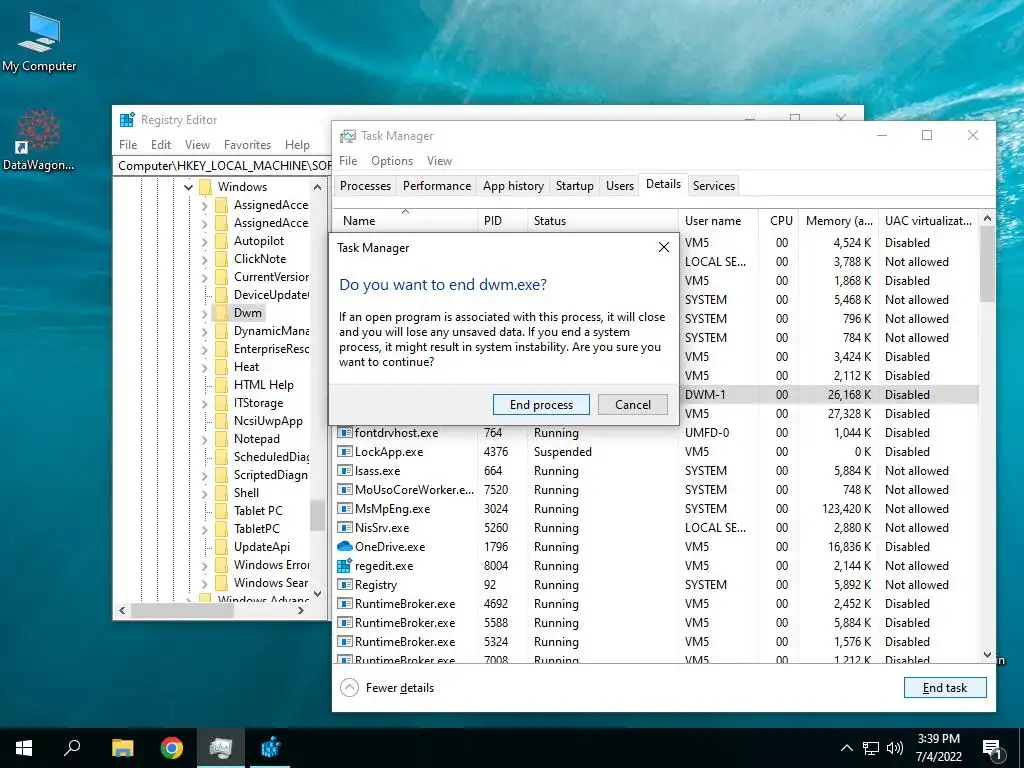
Task: Open network status tray icon
Action: [871, 748]
